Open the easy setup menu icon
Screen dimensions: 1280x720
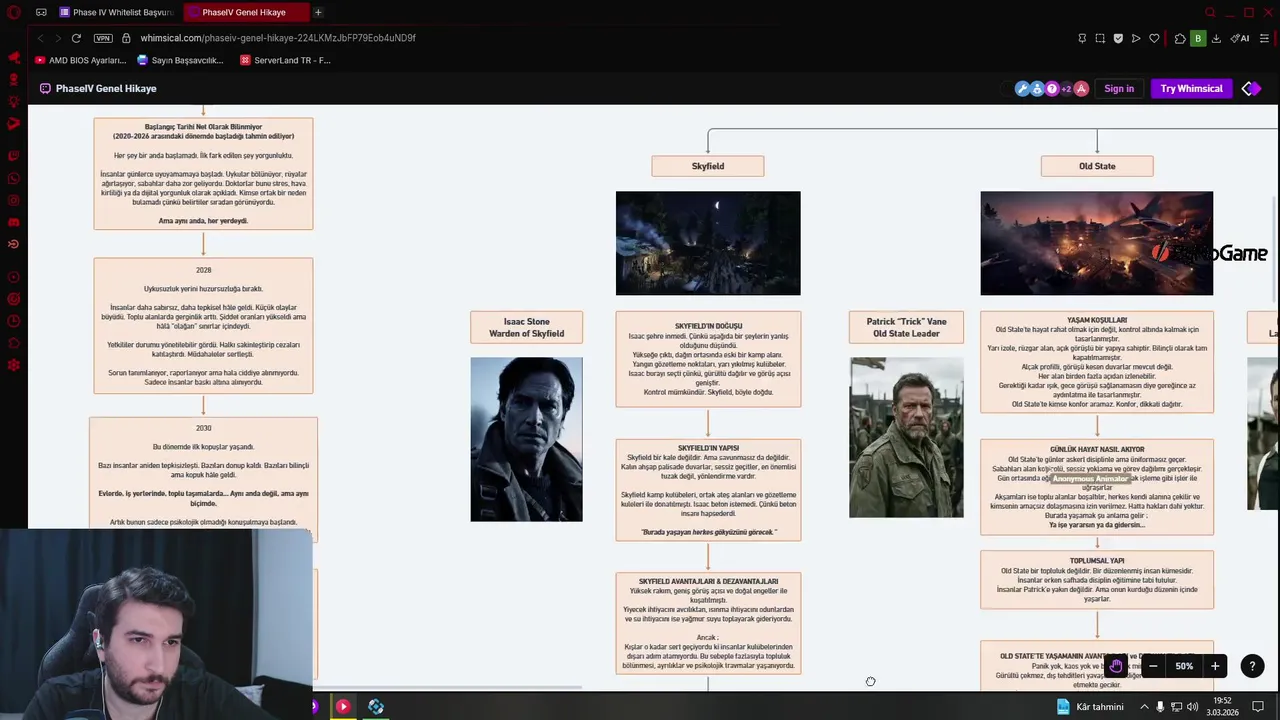coord(1265,38)
